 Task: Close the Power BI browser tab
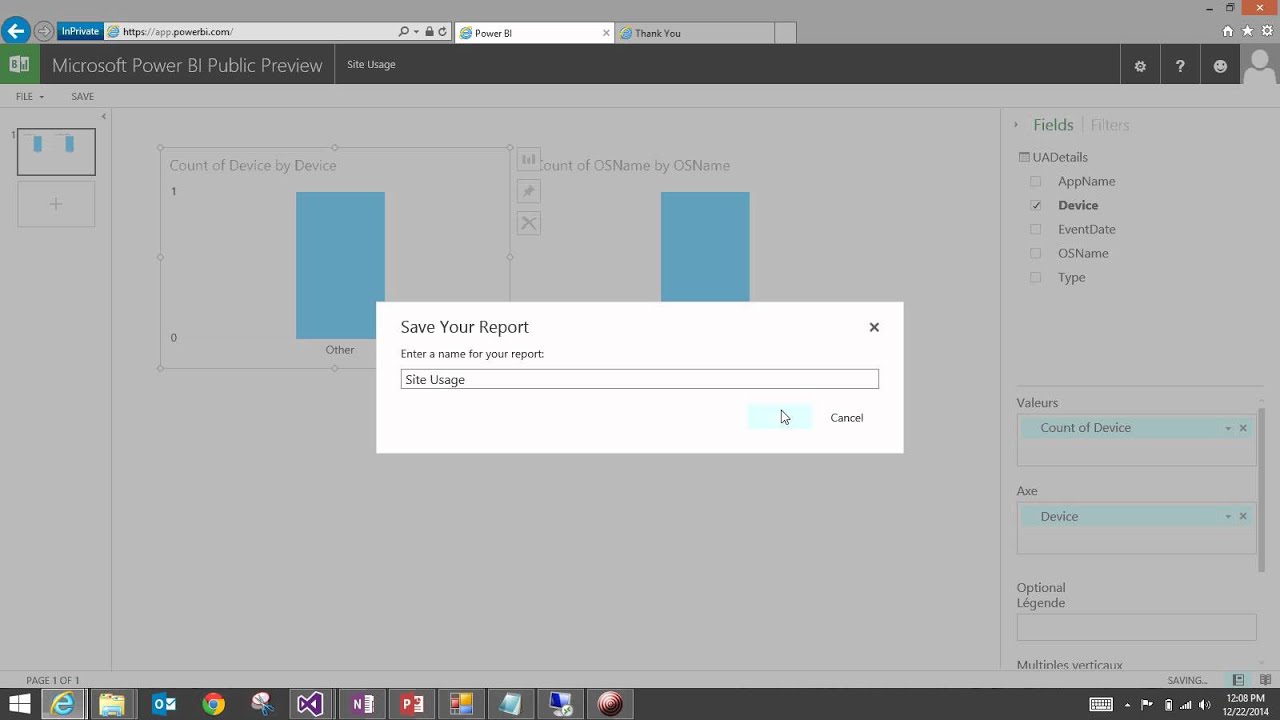606,33
